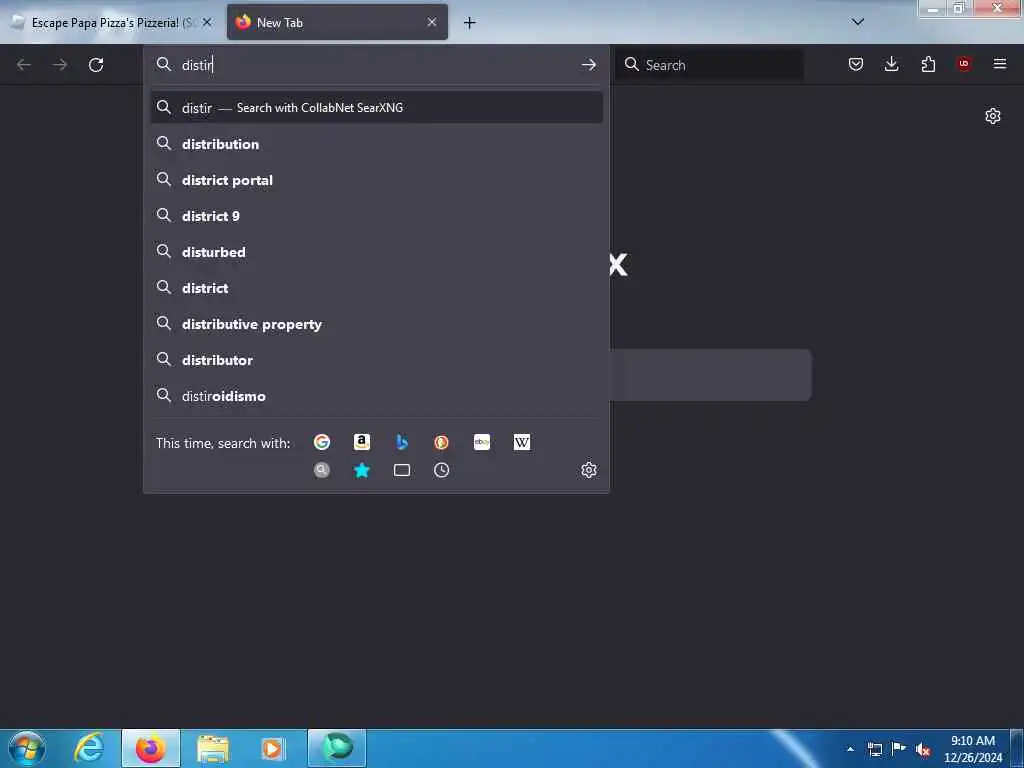Open the Firefox hamburger menu
This screenshot has height=768, width=1024.
click(999, 64)
